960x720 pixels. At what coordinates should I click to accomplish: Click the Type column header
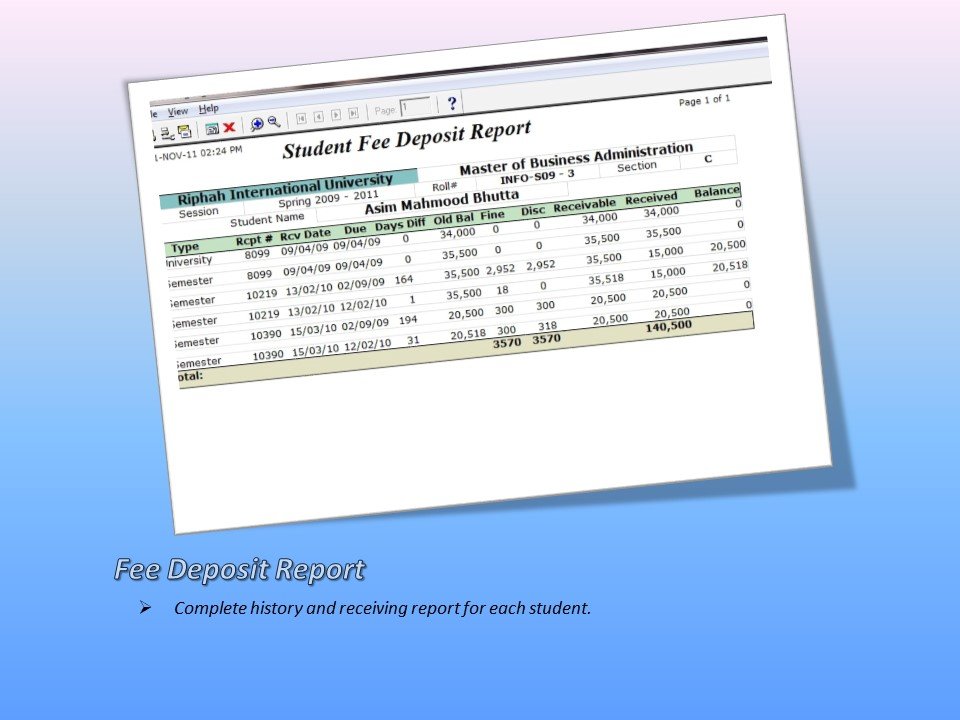185,247
